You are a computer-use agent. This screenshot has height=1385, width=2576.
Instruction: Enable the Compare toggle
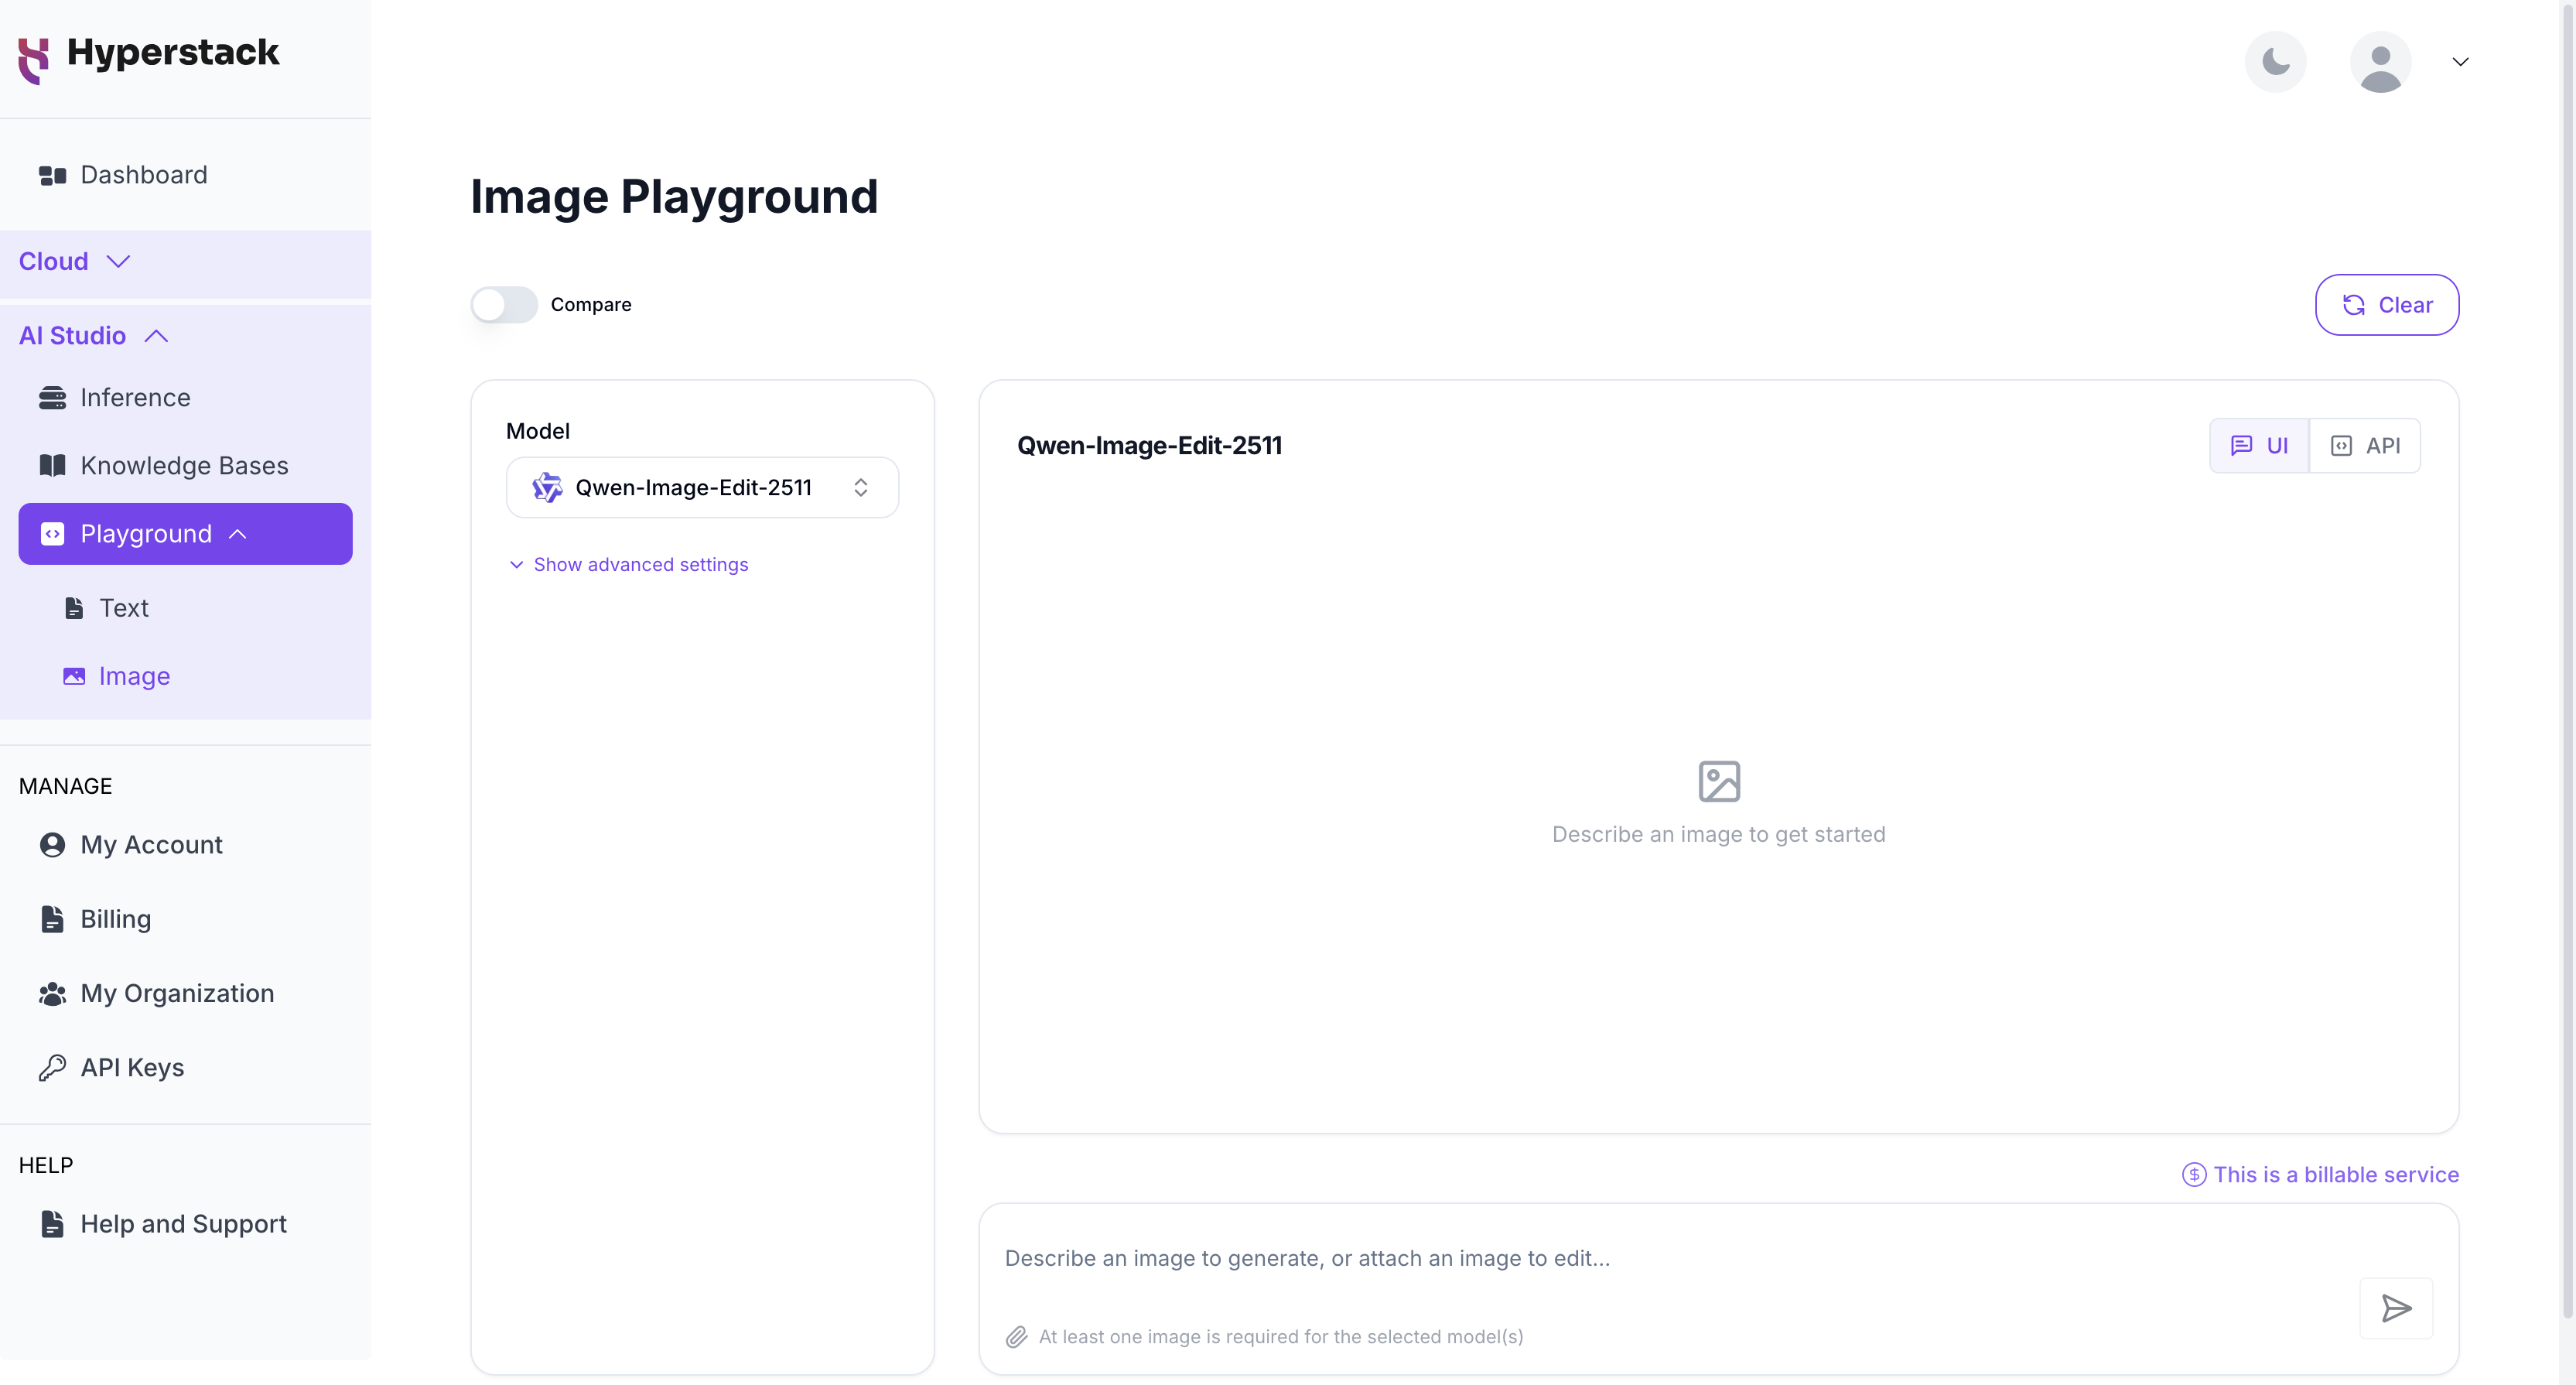coord(504,305)
